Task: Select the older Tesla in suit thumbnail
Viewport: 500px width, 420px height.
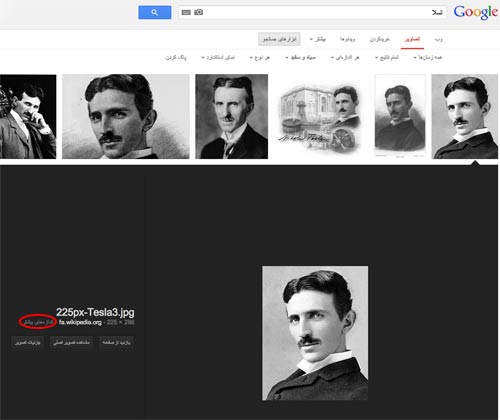Action: pyautogui.click(x=231, y=116)
